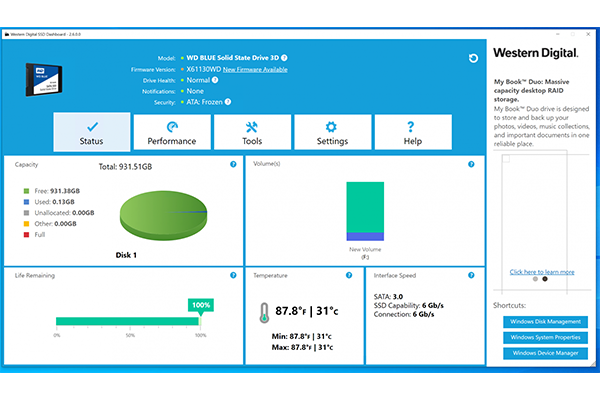Viewport: 600px width, 400px height.
Task: Follow the Click here to learn more link
Action: click(x=541, y=272)
